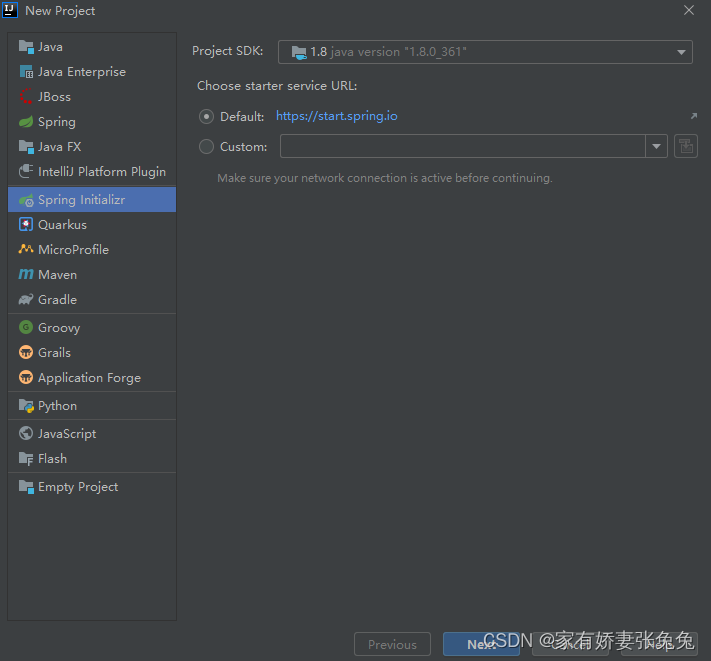Select Spring Initializr in the list
711x661 pixels.
point(92,200)
